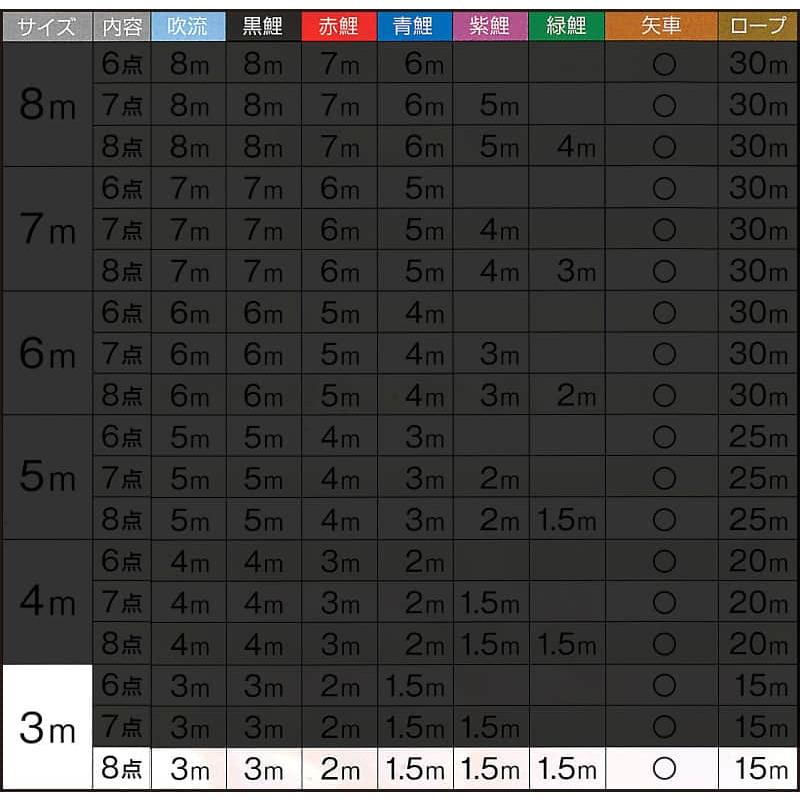The height and width of the screenshot is (800, 800).
Task: Click 青鯉 1.5m in the 3m-size 6点 row
Action: point(415,685)
